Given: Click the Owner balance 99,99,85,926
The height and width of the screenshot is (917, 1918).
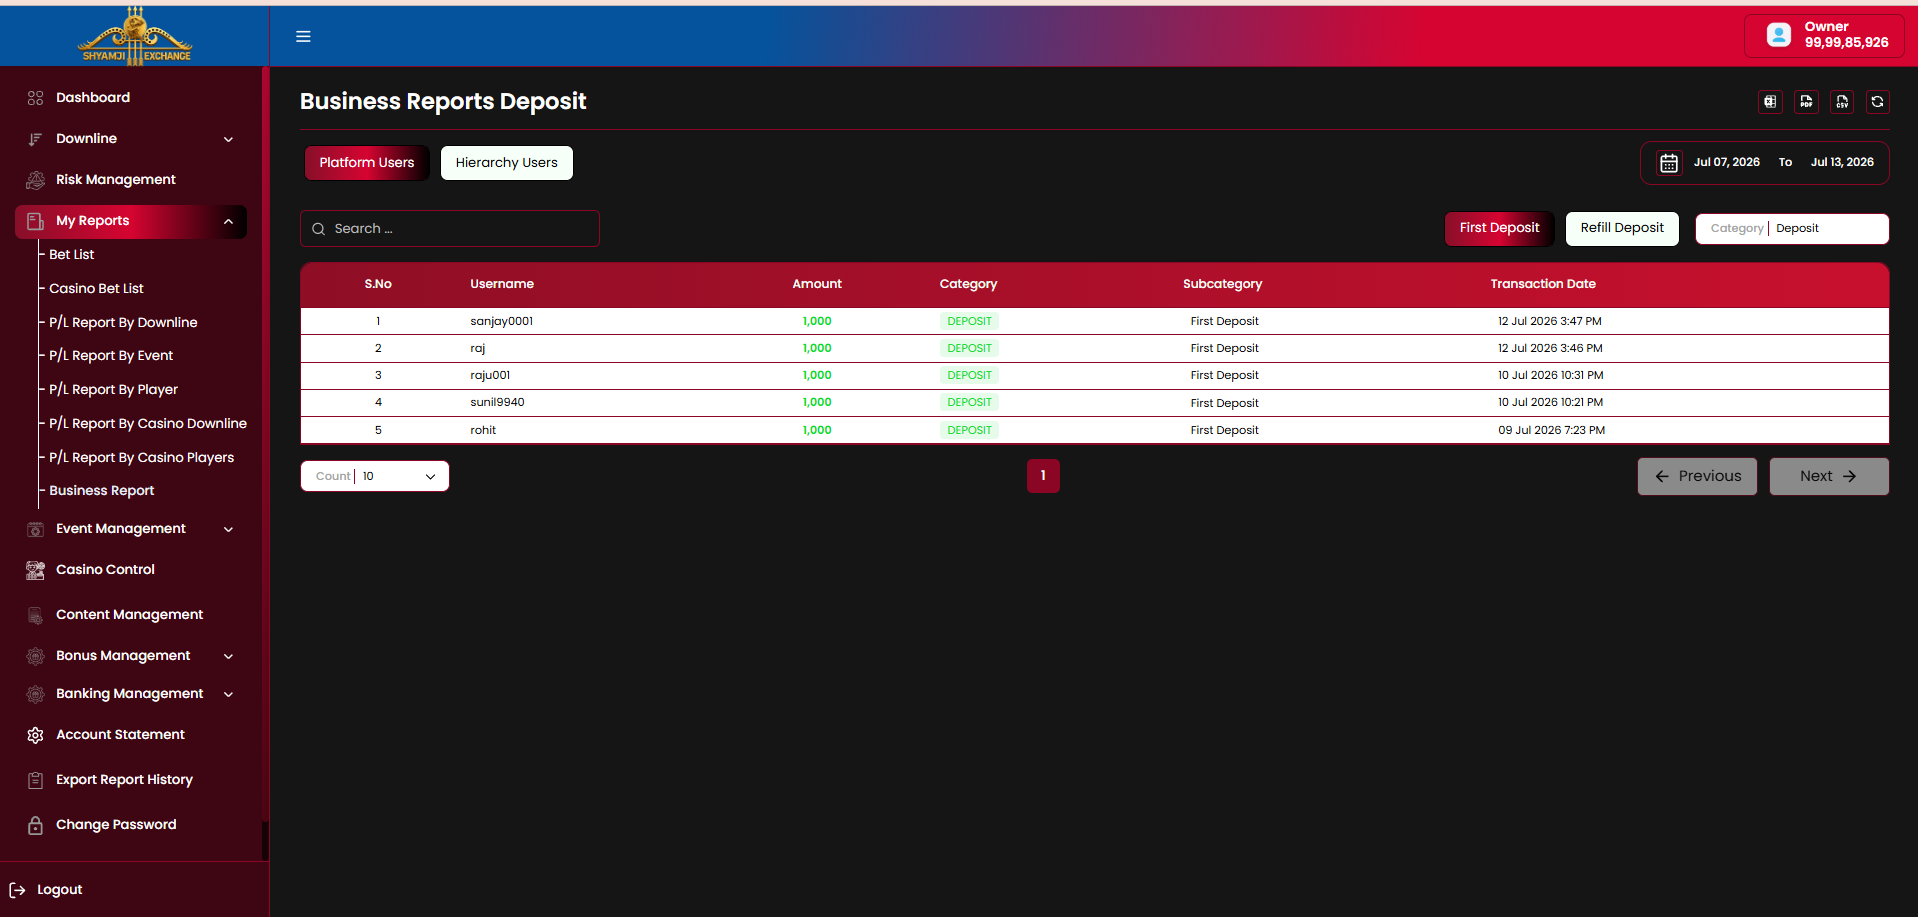Looking at the screenshot, I should (x=1846, y=43).
